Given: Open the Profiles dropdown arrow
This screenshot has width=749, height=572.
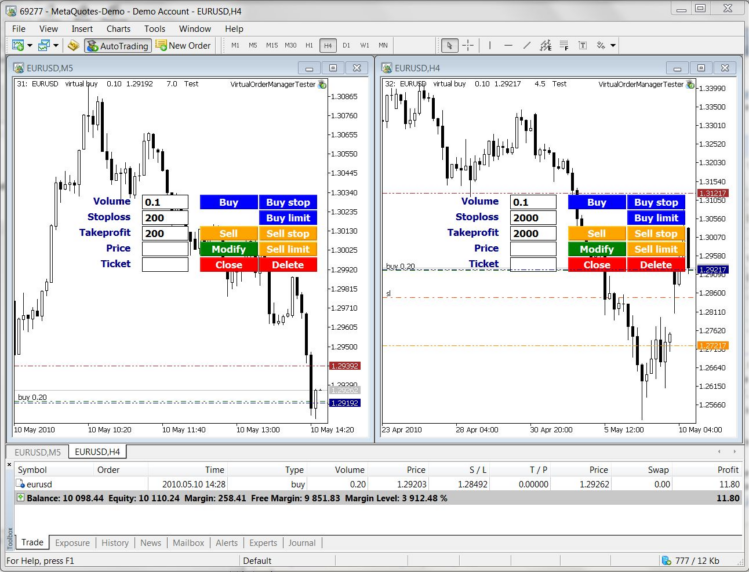Looking at the screenshot, I should click(x=55, y=46).
